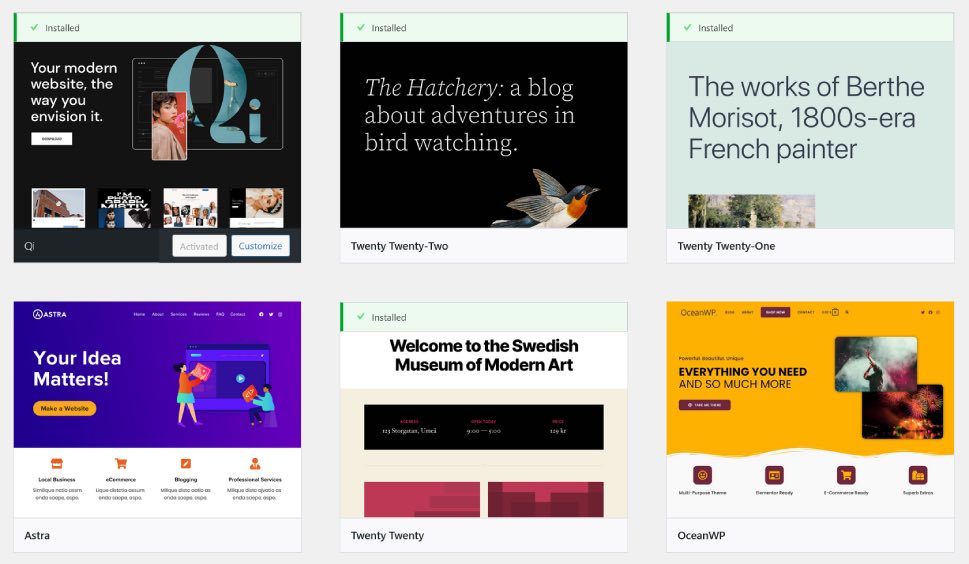Click the Customize button on Qi theme
The height and width of the screenshot is (564, 969).
point(260,246)
